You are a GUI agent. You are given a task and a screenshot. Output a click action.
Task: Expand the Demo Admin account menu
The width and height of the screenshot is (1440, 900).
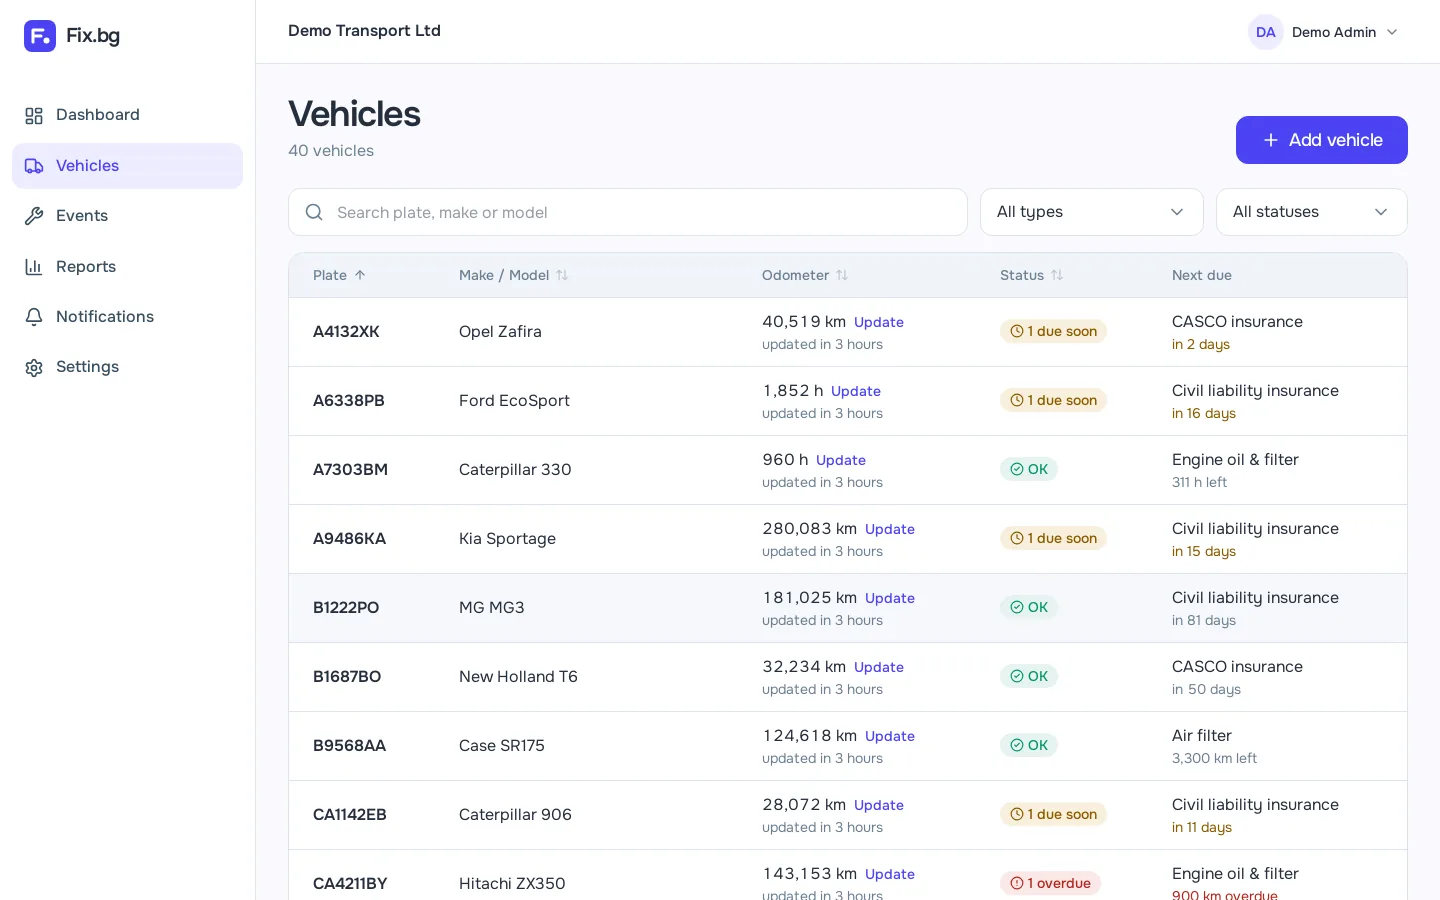coord(1323,32)
